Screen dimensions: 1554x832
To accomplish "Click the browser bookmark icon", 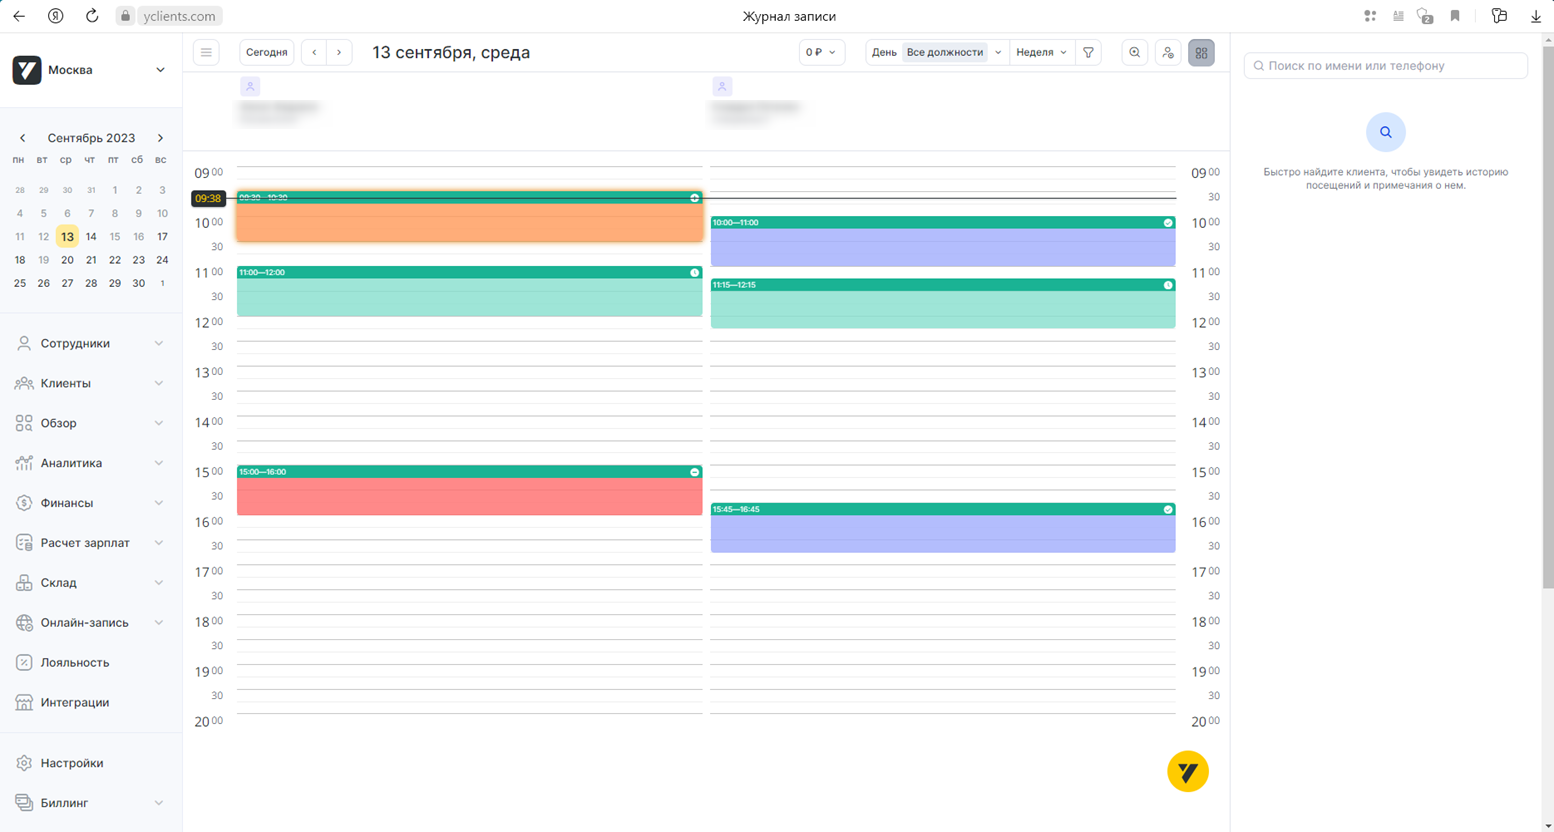I will click(x=1455, y=16).
